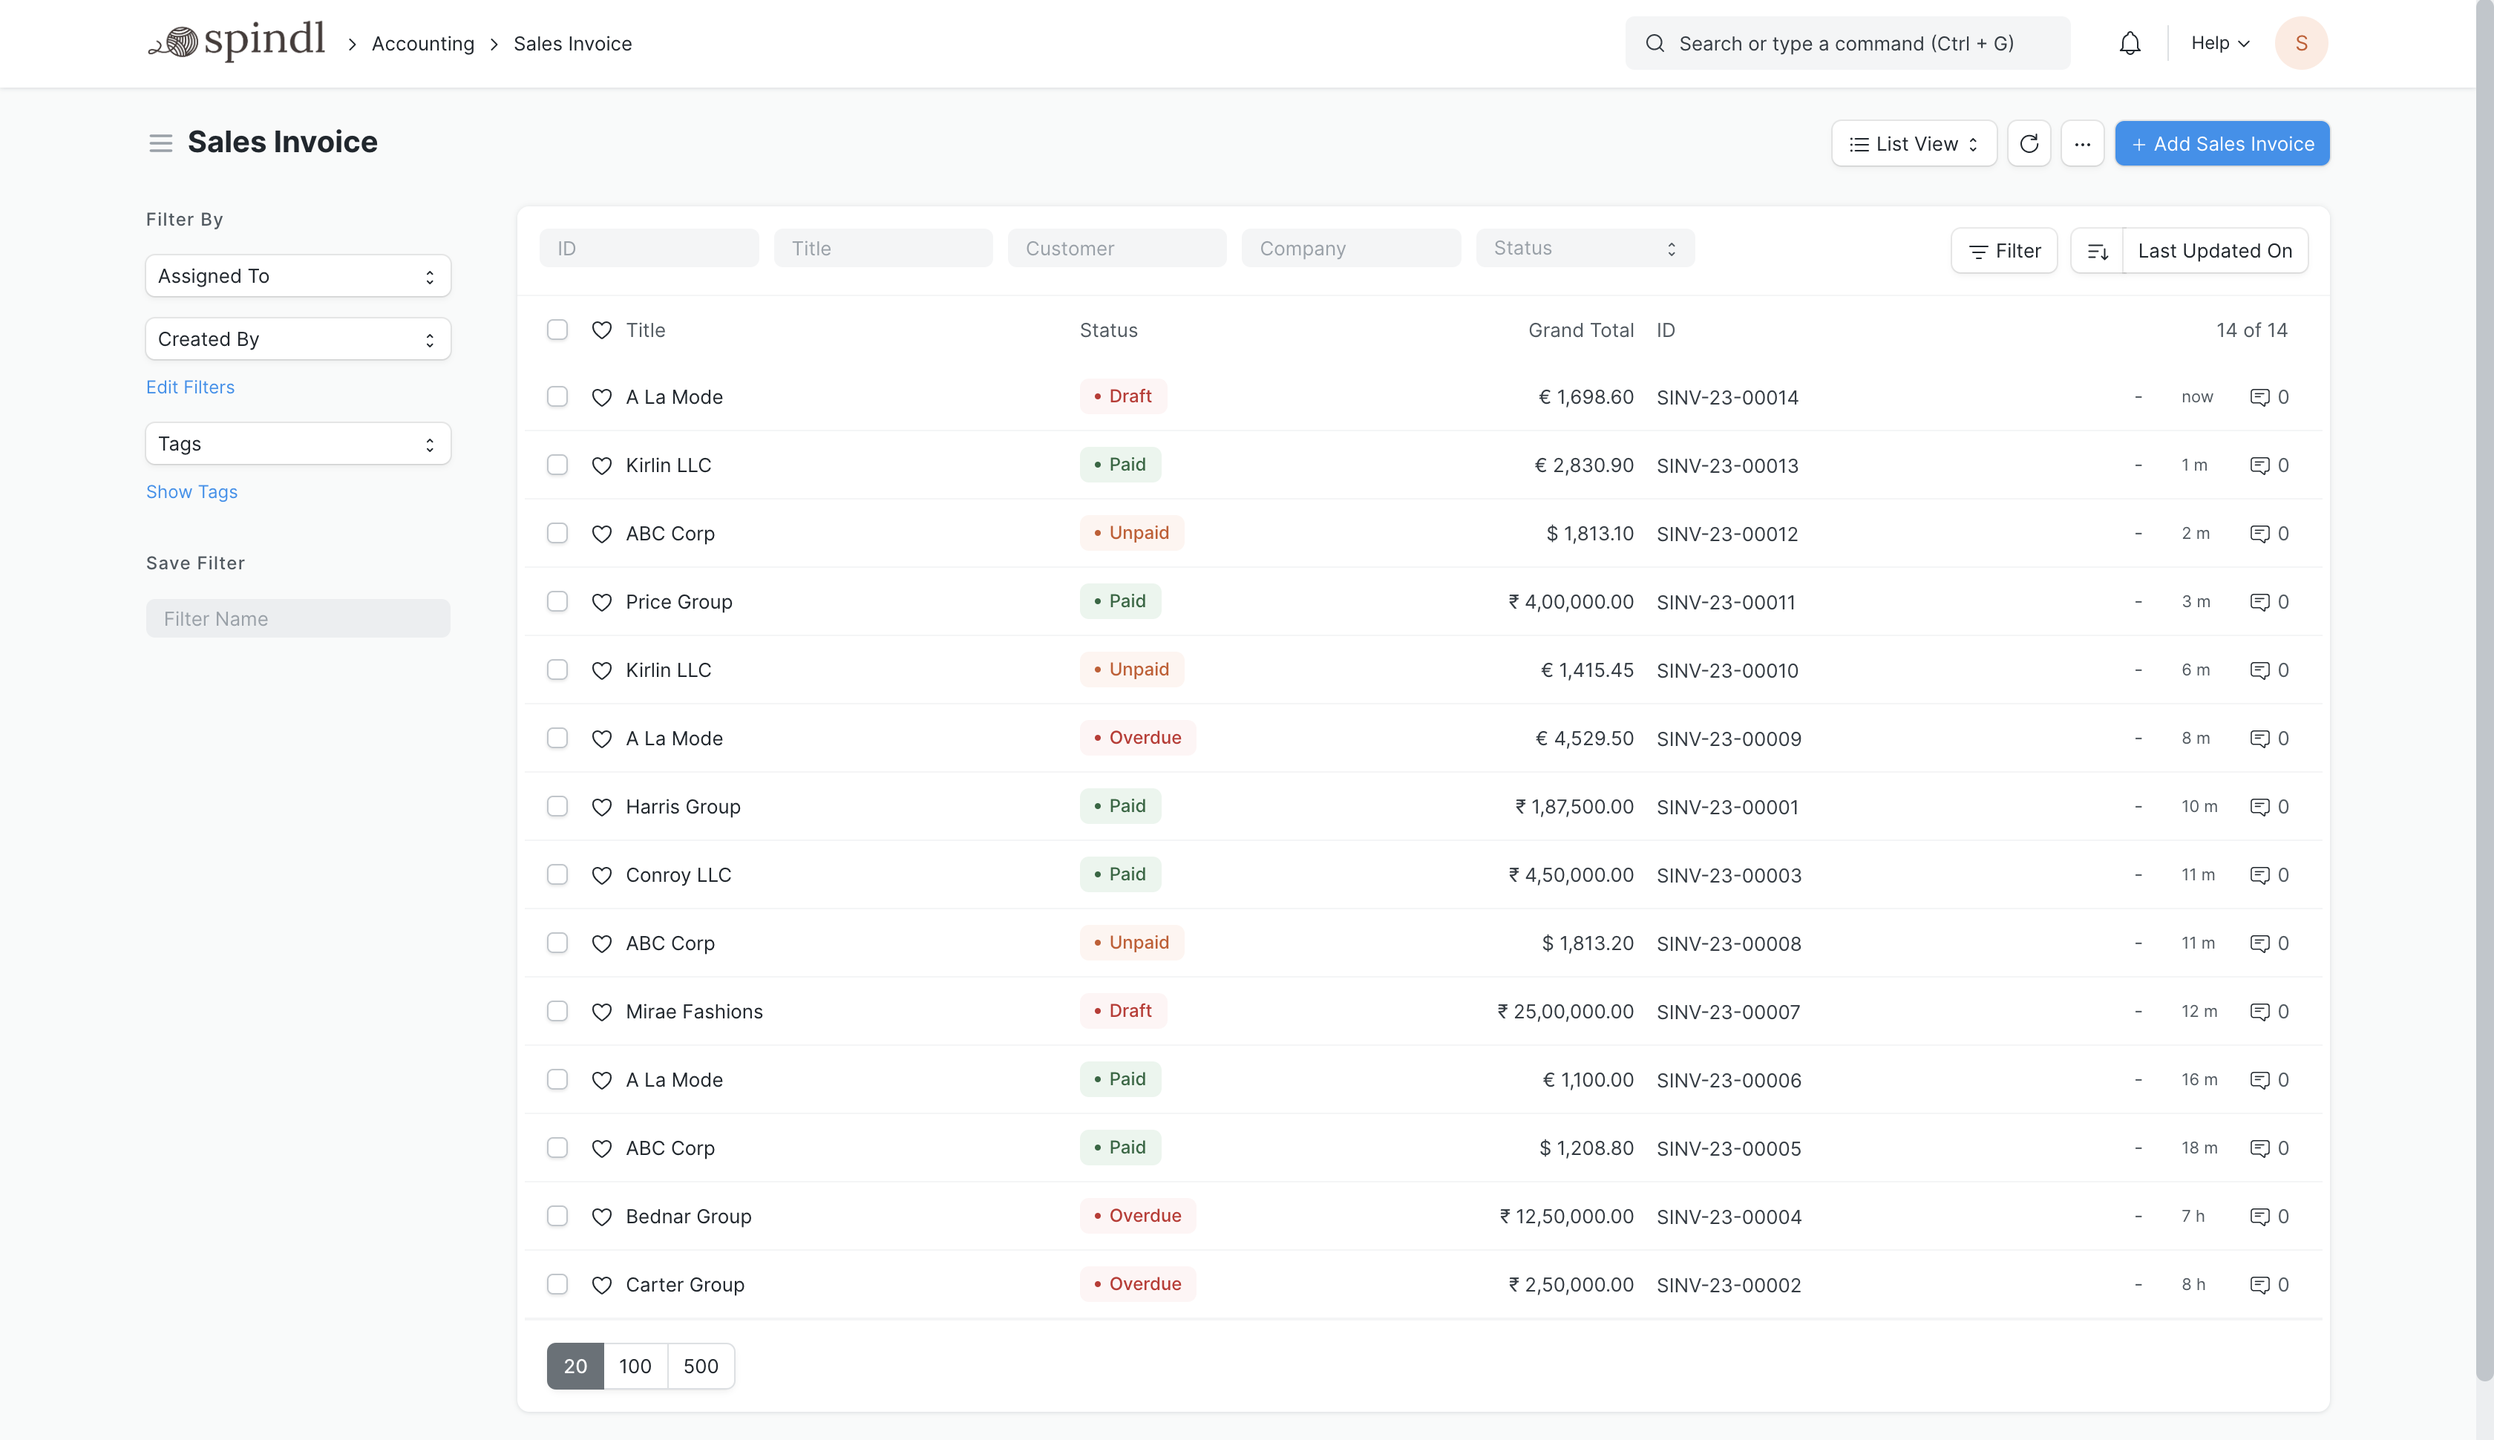2494x1440 pixels.
Task: Open the Status filter dropdown
Action: (1583, 247)
